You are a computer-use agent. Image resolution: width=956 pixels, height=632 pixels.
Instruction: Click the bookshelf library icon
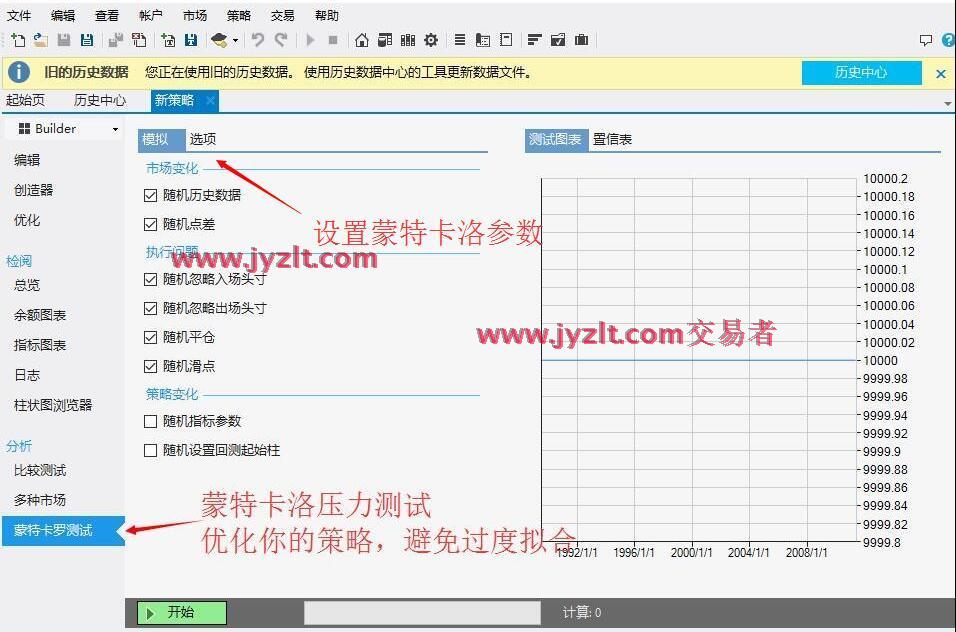coord(408,40)
